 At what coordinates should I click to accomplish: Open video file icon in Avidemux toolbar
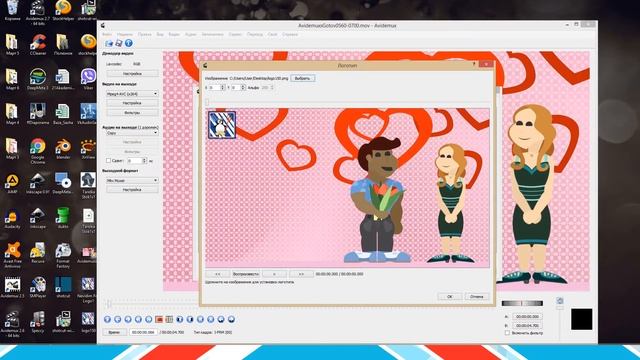(x=109, y=43)
